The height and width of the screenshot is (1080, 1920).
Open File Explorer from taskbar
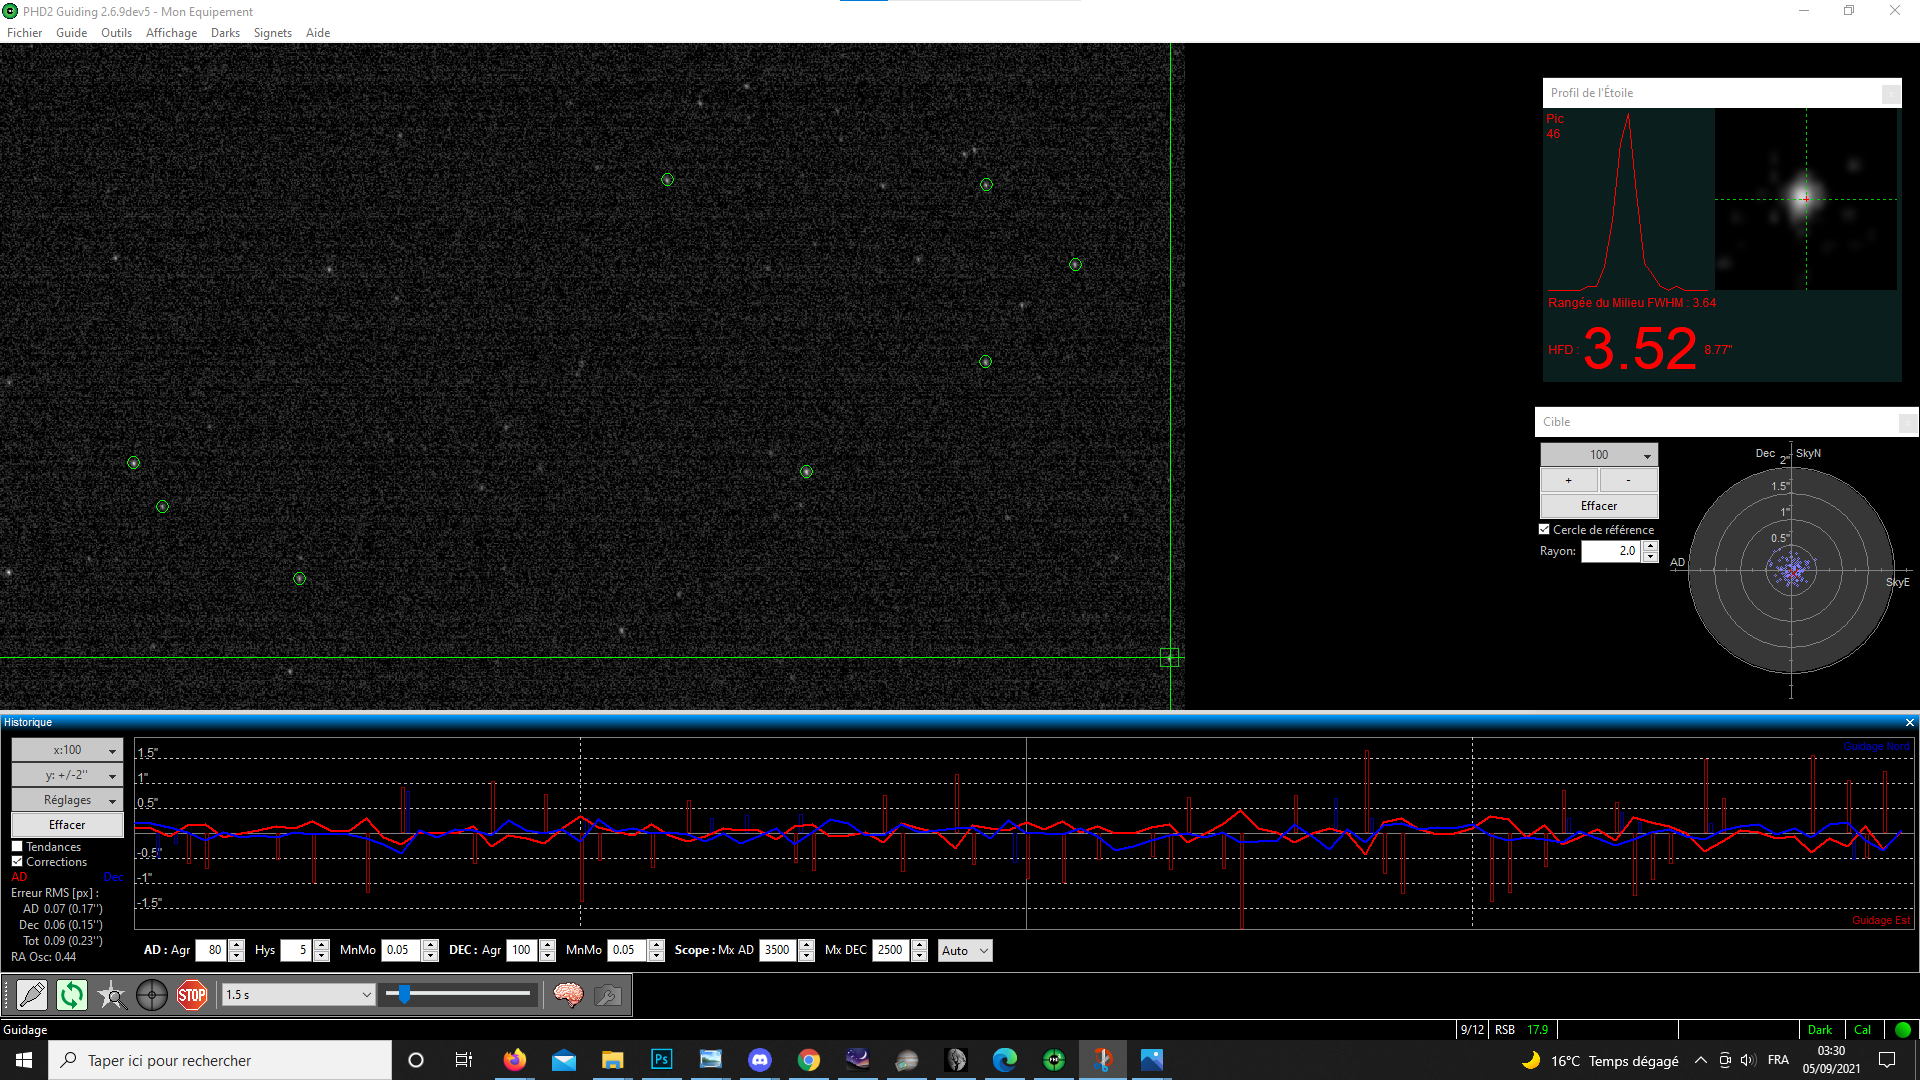point(613,1060)
